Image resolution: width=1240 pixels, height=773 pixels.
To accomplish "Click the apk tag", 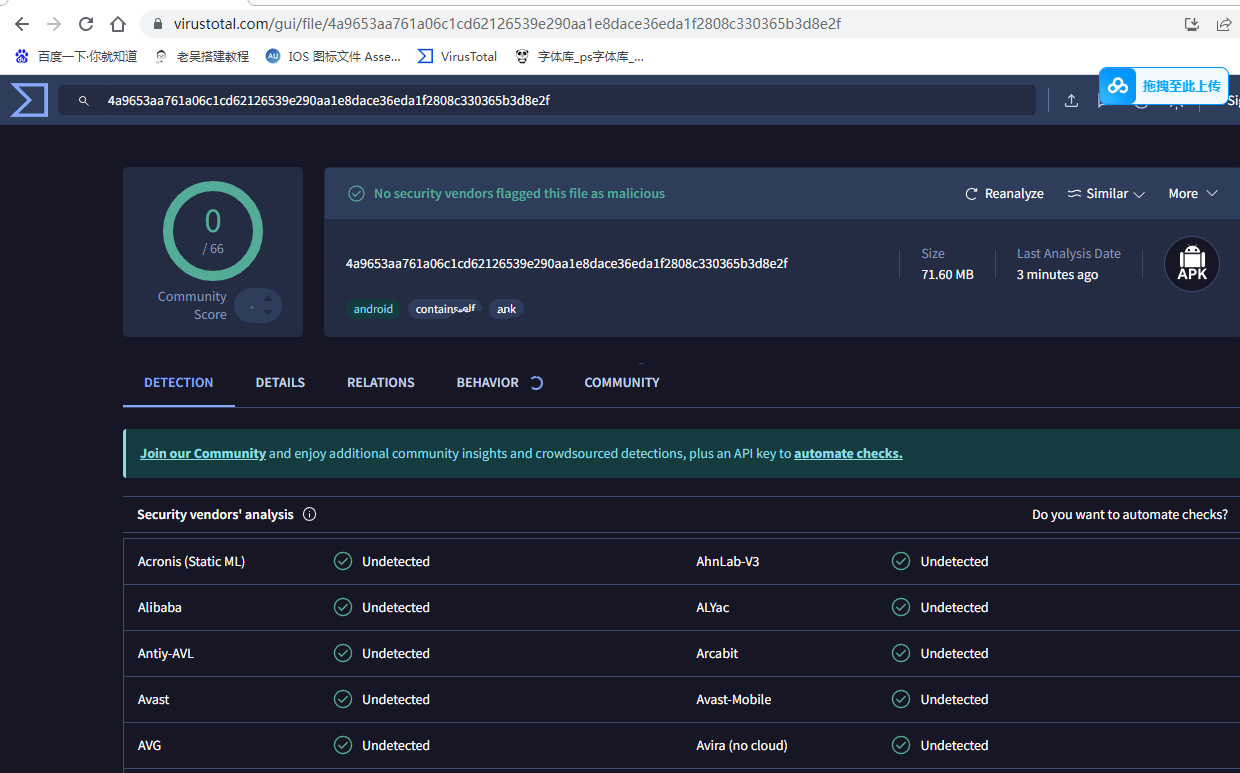I will click(507, 309).
